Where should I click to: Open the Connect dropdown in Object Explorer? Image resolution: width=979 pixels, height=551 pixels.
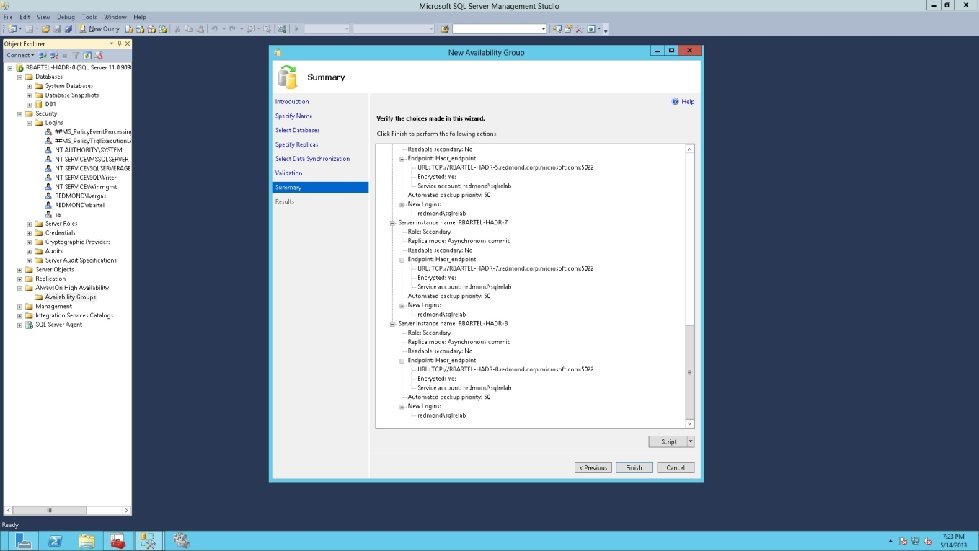click(x=21, y=55)
